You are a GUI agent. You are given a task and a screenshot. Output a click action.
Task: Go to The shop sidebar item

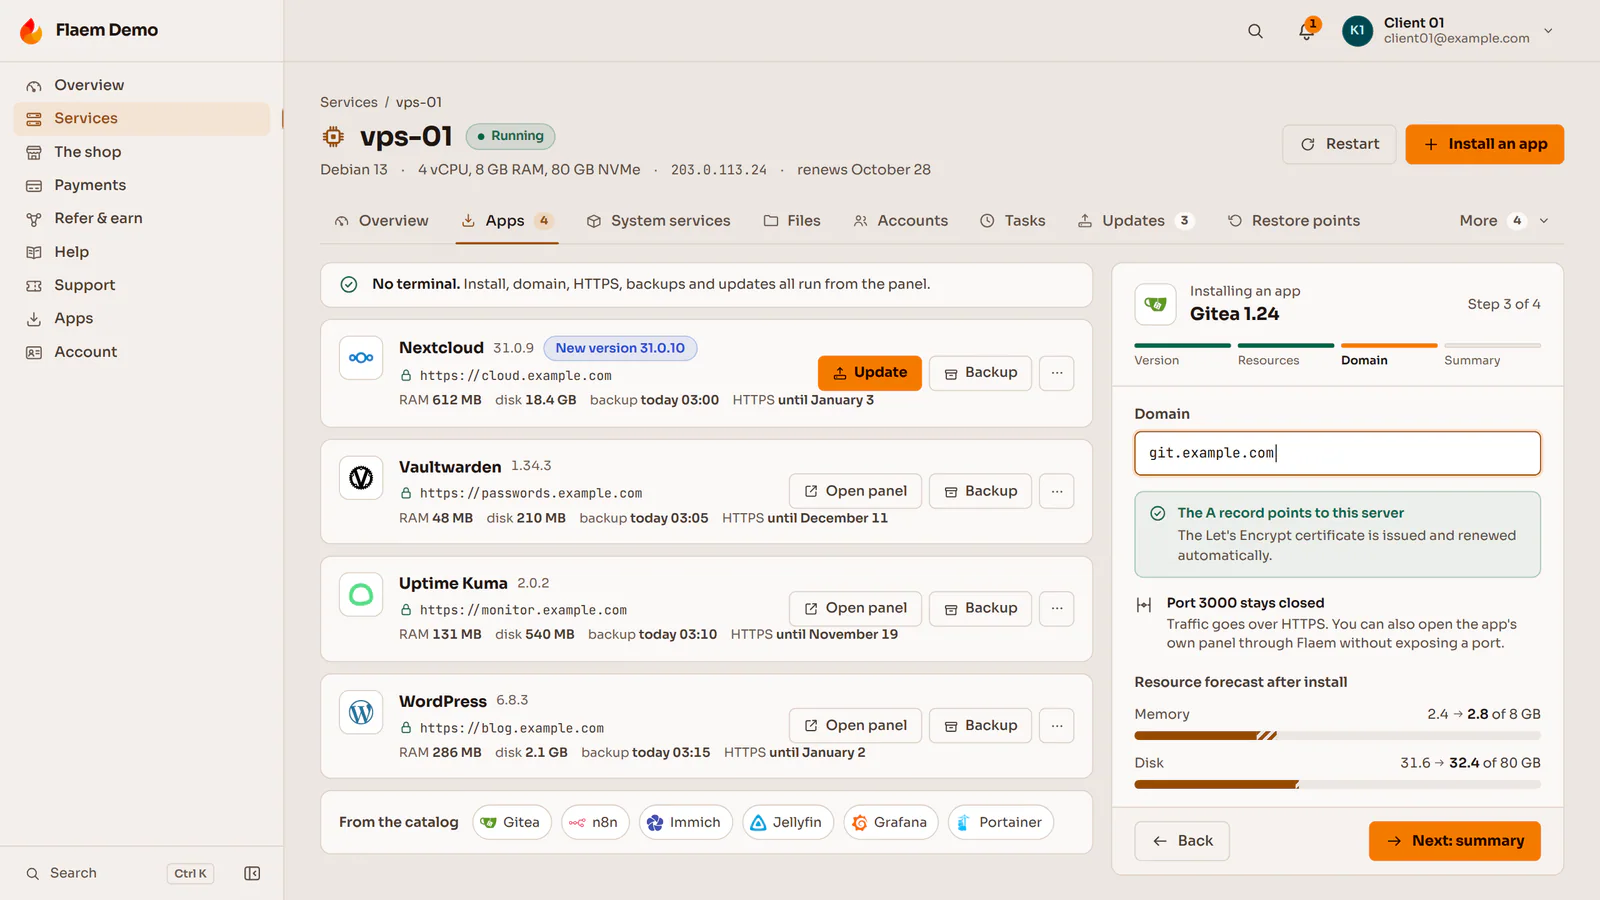[142, 152]
